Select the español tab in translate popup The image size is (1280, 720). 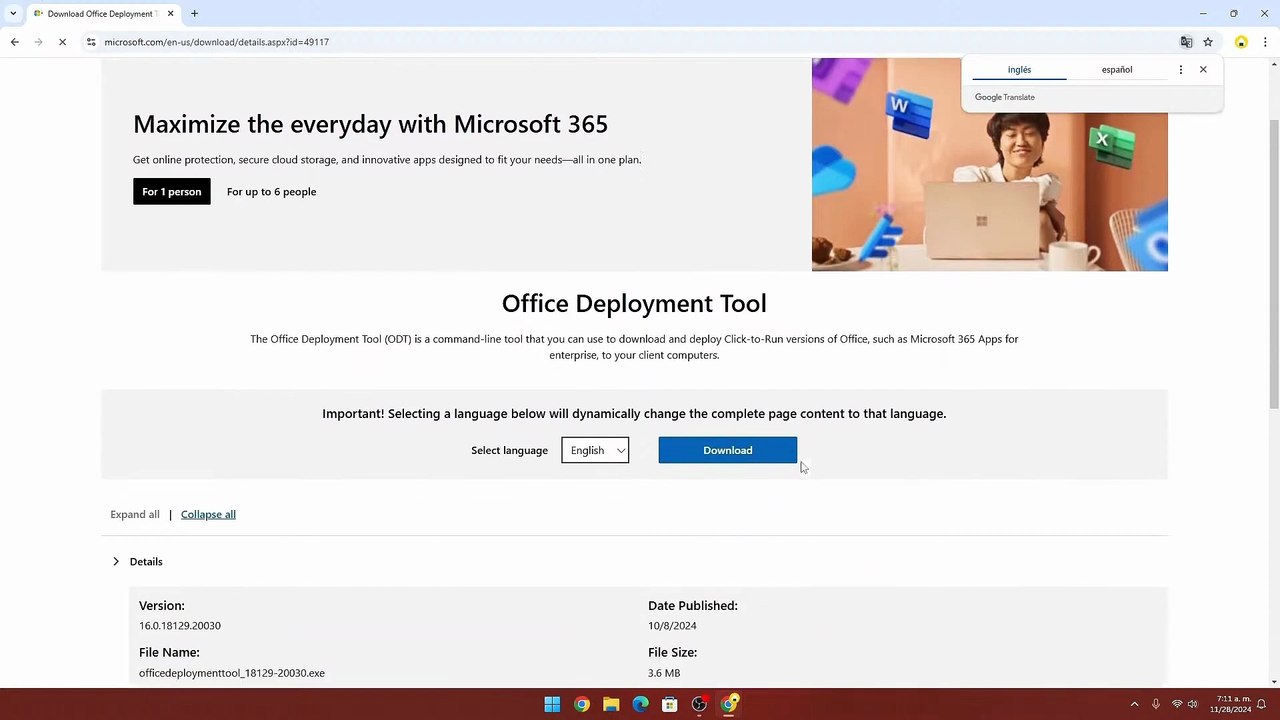coord(1117,70)
